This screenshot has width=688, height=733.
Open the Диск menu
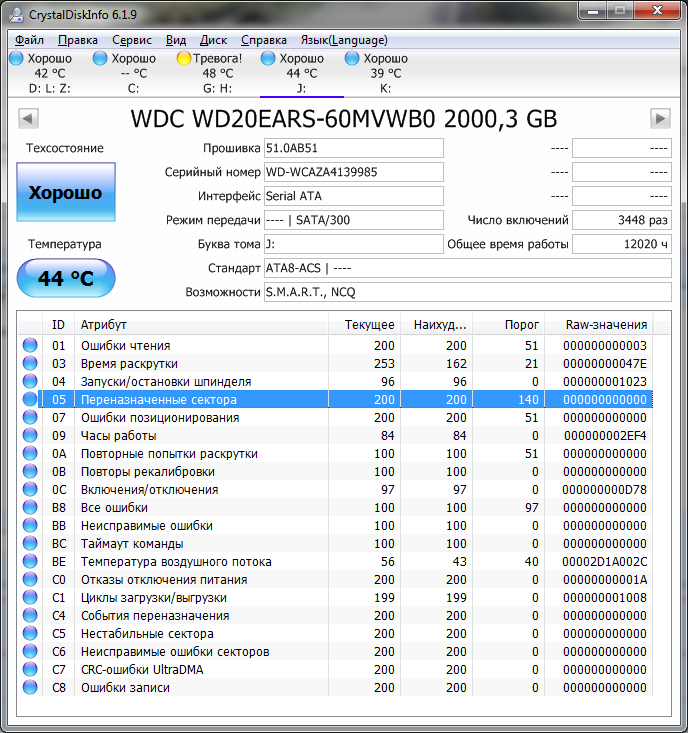click(x=213, y=40)
